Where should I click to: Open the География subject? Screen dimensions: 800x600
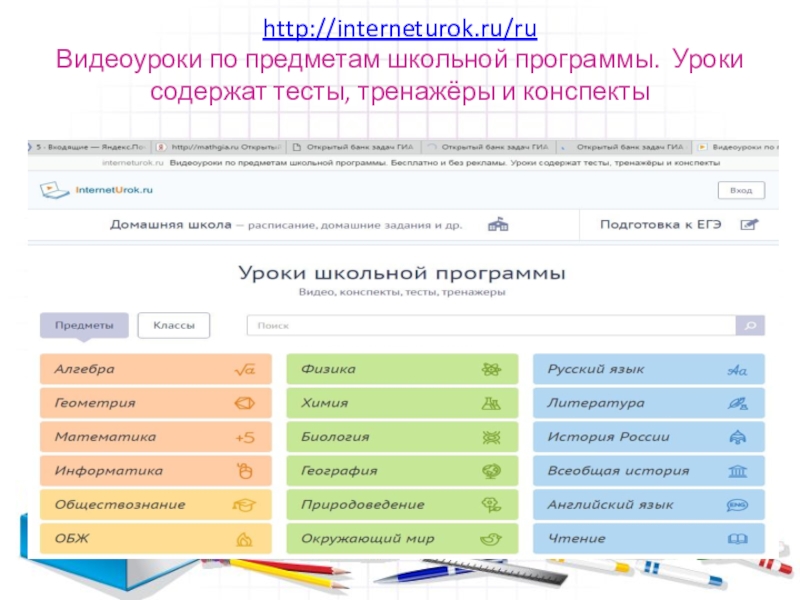[402, 470]
